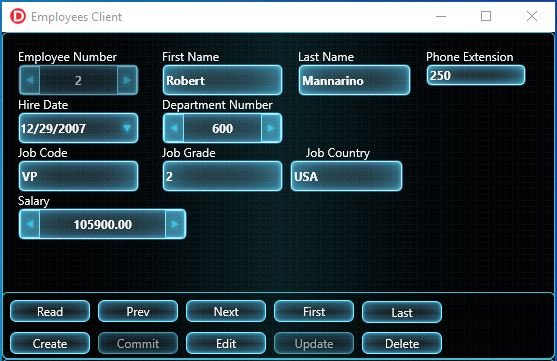Click the Salary value 105900.00
Screen dimensions: 557x361
pos(103,225)
